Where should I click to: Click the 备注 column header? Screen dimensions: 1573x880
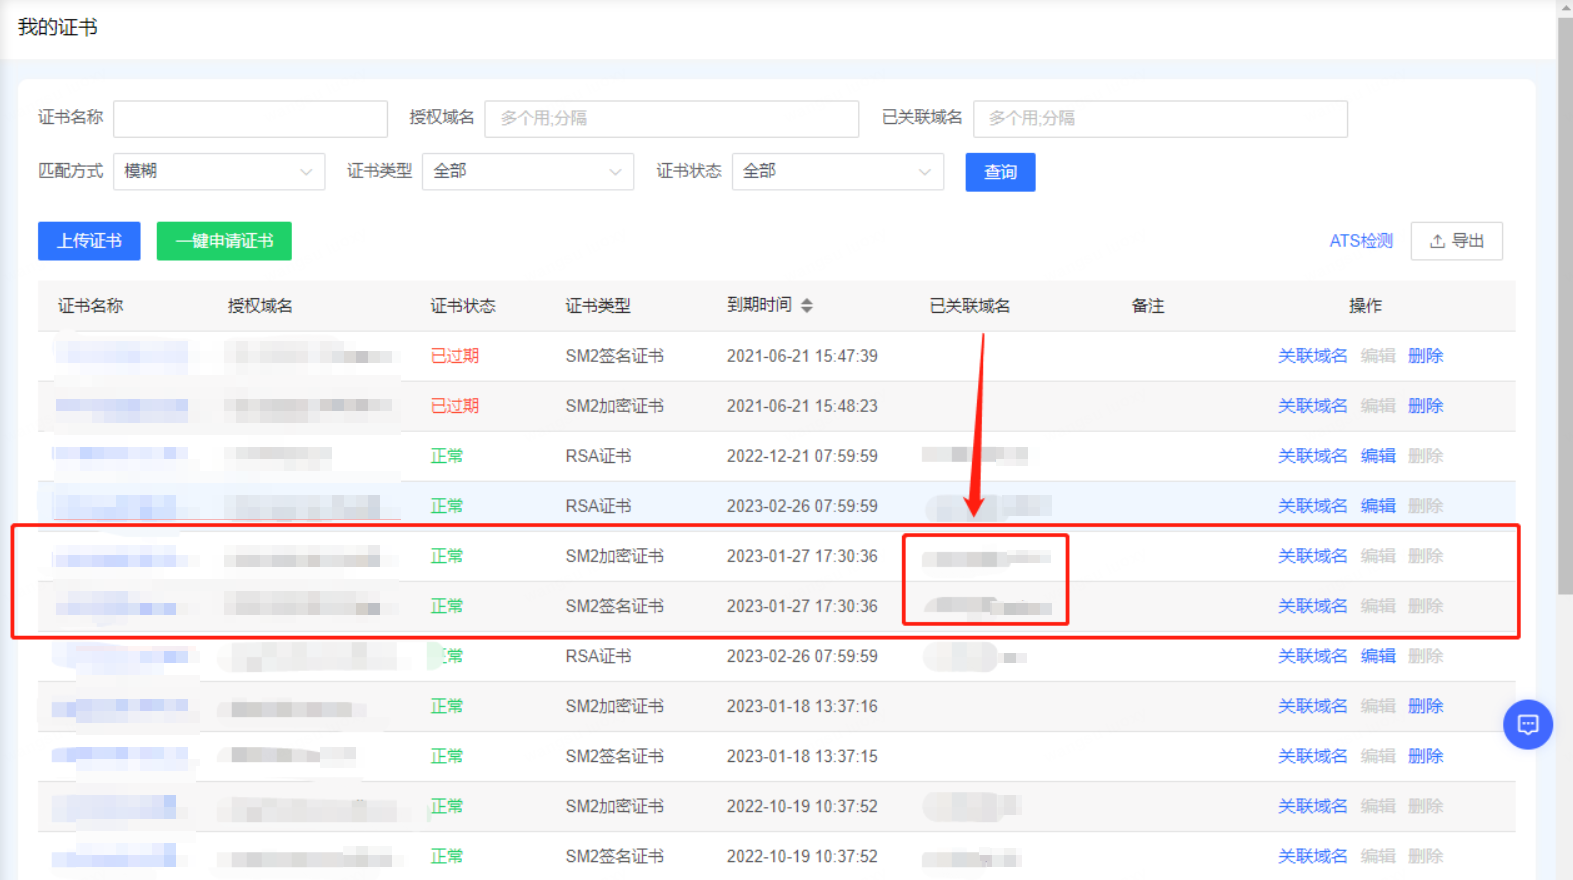click(1148, 306)
